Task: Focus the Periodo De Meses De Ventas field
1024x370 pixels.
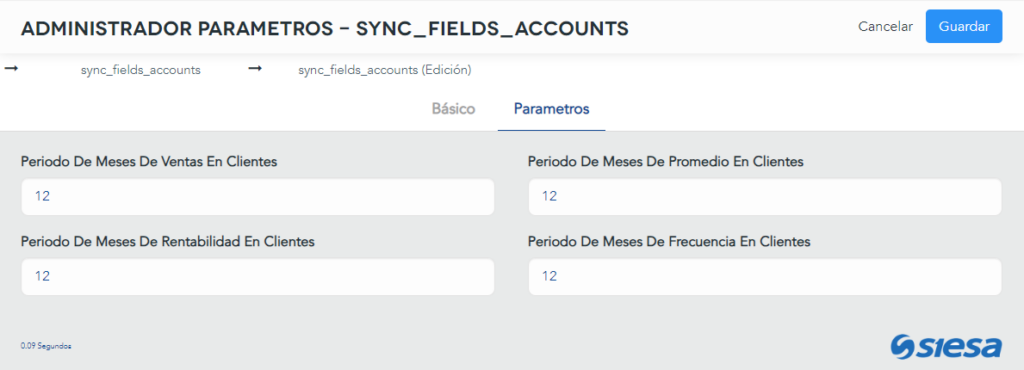Action: click(258, 196)
